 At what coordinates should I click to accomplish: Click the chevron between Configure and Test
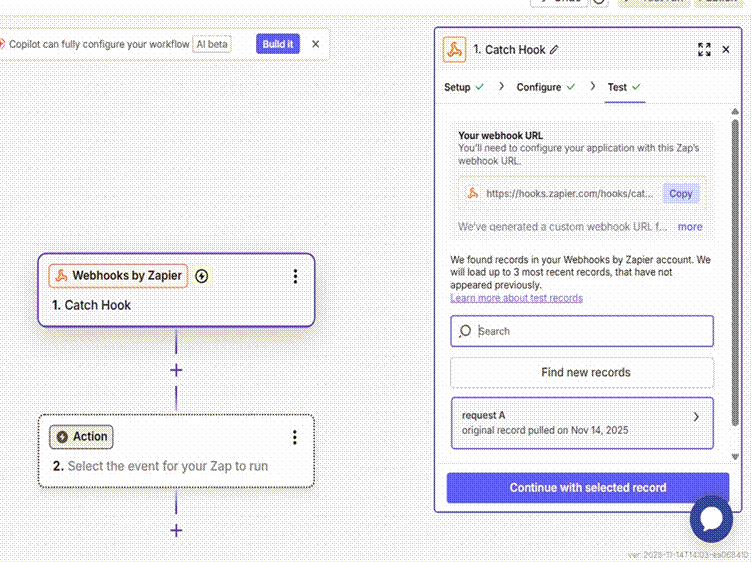pyautogui.click(x=592, y=86)
